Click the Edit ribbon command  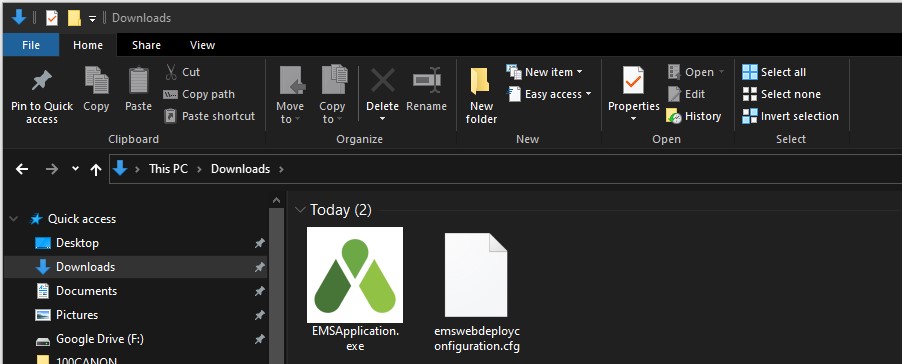point(686,94)
